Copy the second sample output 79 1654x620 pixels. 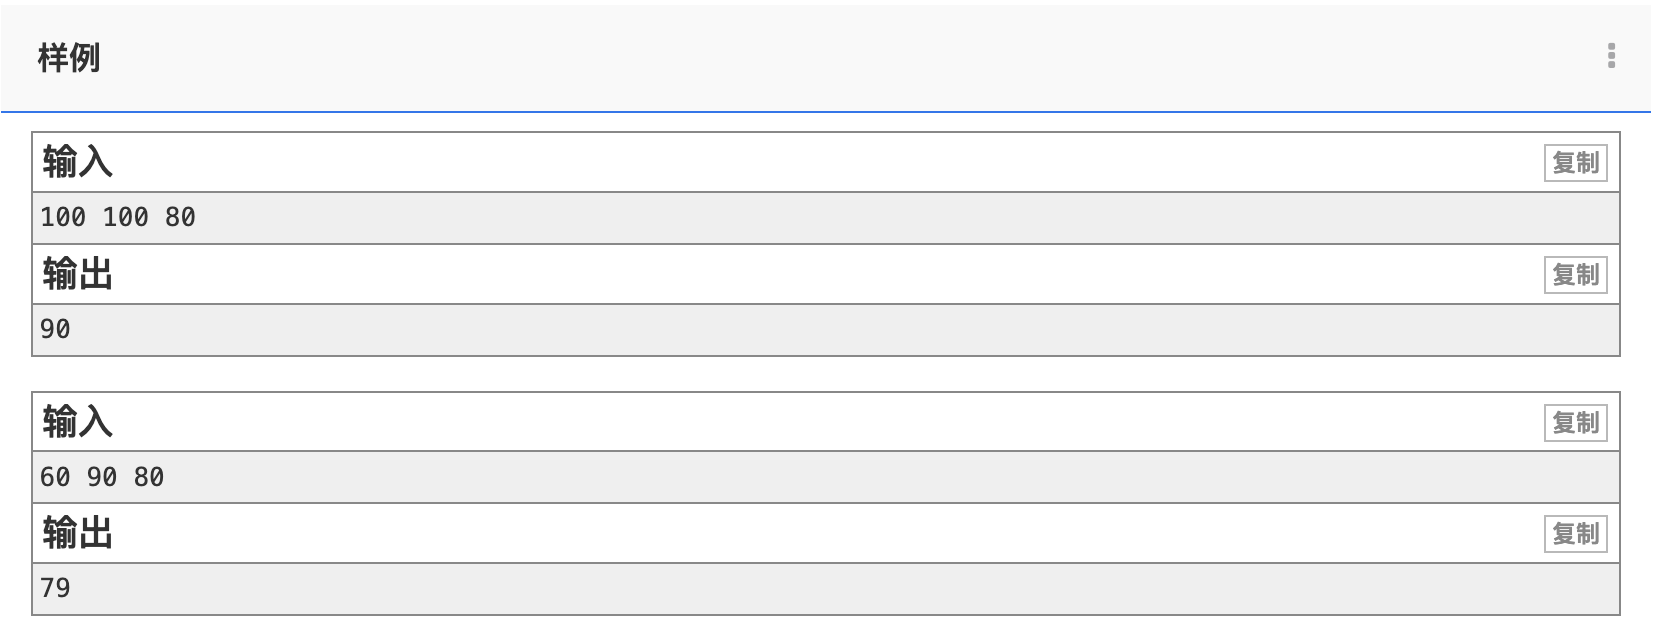tap(1575, 534)
